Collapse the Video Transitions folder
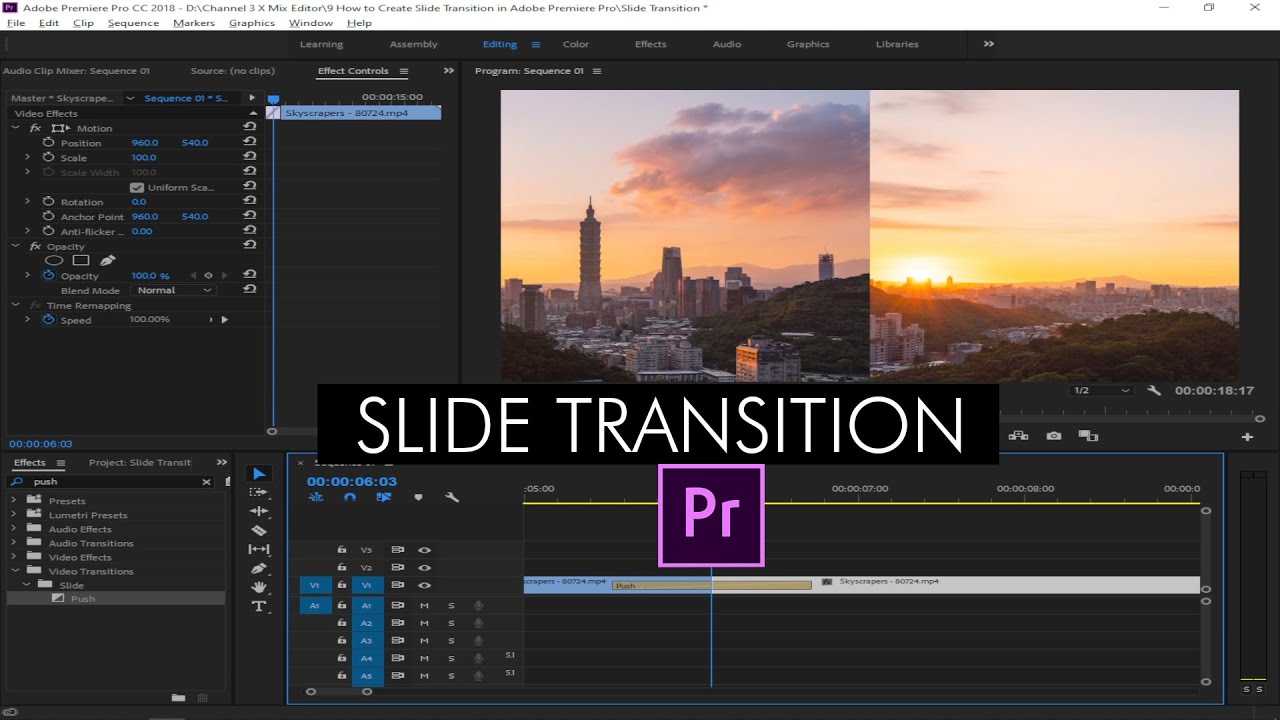This screenshot has width=1280, height=720. [14, 571]
